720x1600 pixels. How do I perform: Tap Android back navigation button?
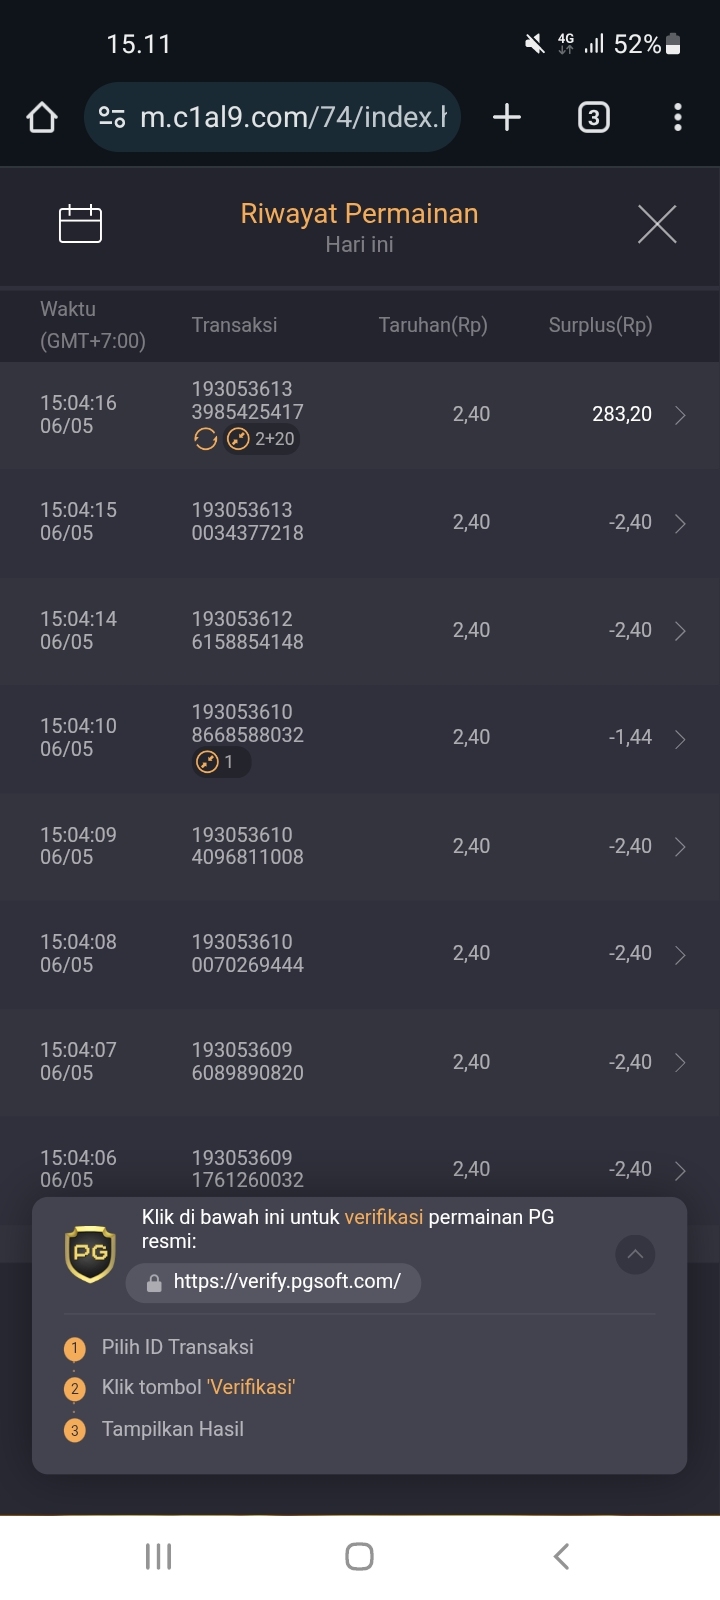(561, 1556)
